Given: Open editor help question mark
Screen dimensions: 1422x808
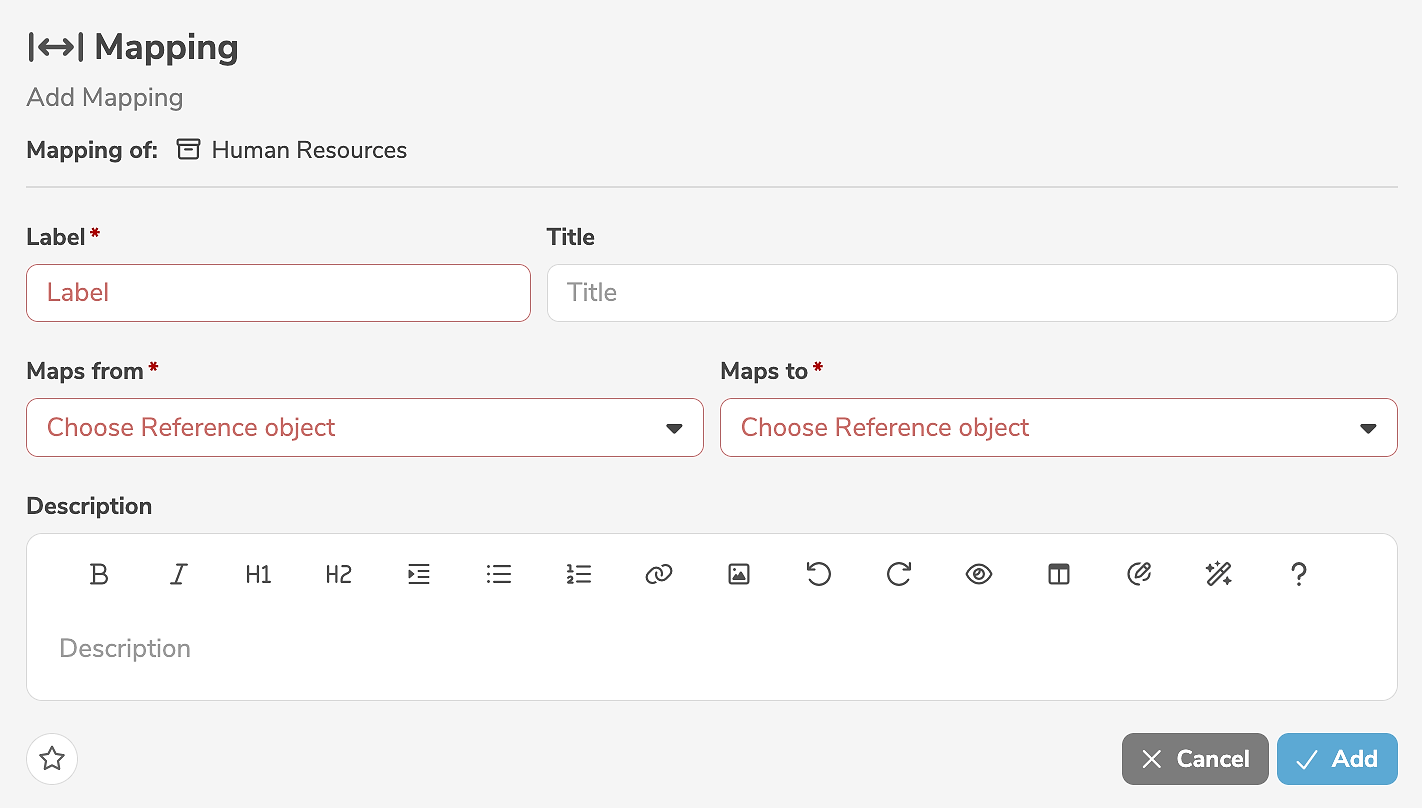Looking at the screenshot, I should tap(1299, 574).
